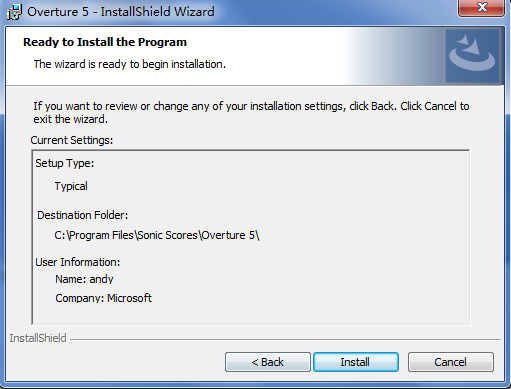511x389 pixels.
Task: Click the 'Current Settings:' label
Action: point(72,140)
